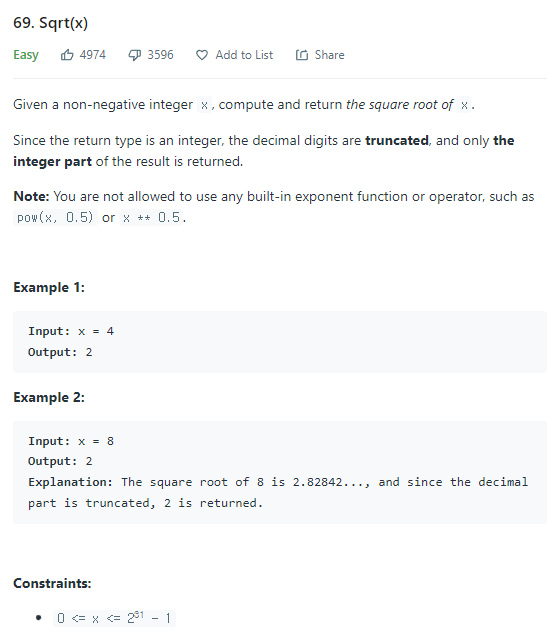The width and height of the screenshot is (560, 636).
Task: Click the Example 2 heading
Action: [x=49, y=397]
